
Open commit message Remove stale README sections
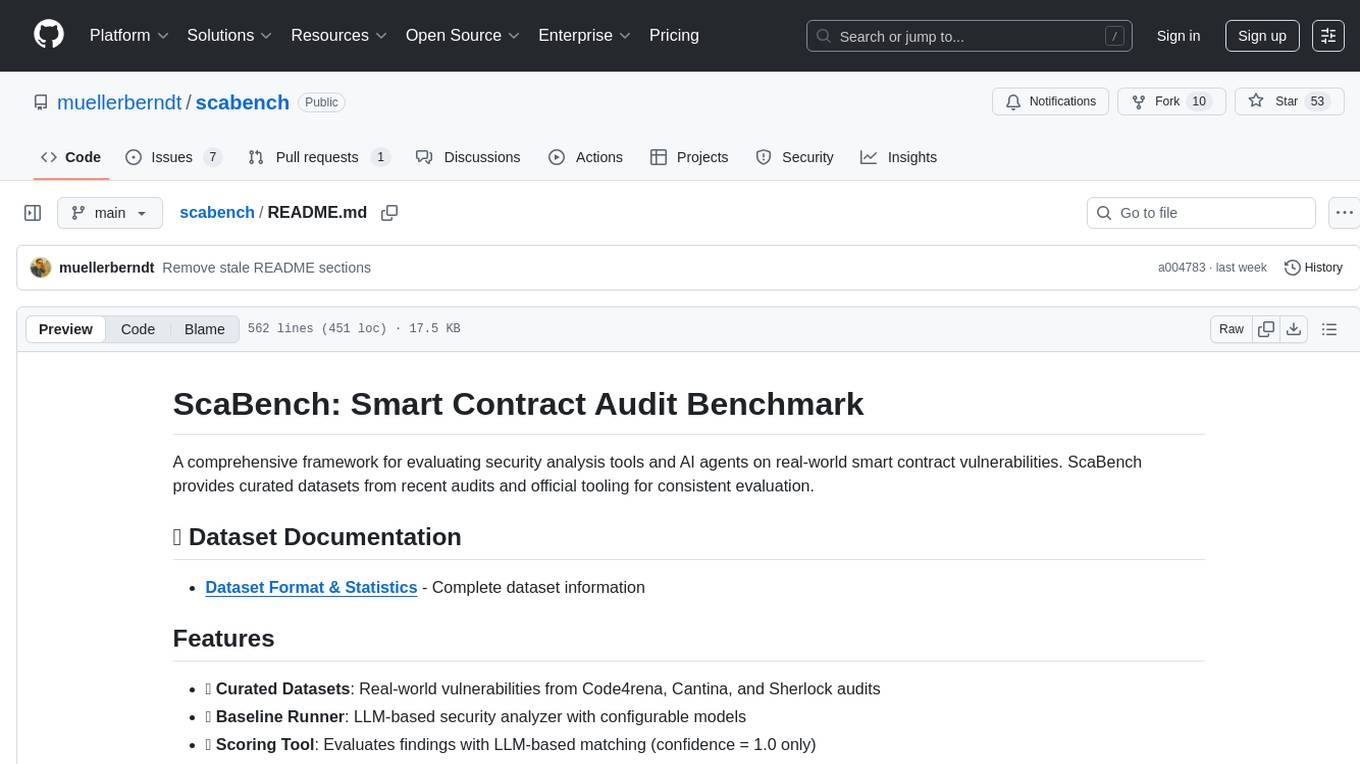pos(266,268)
